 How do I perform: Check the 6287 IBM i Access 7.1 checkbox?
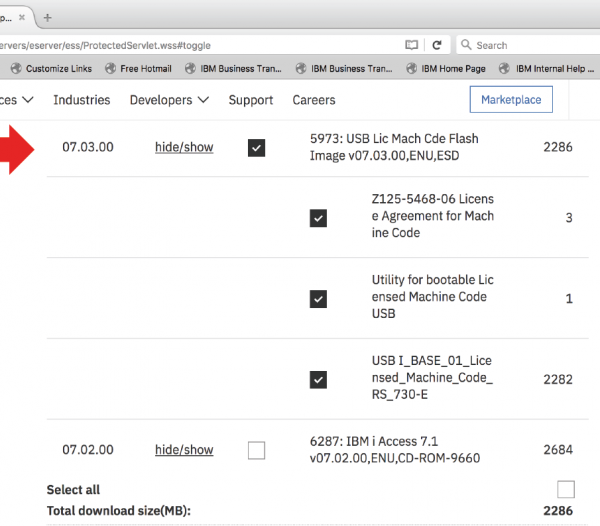[x=256, y=450]
